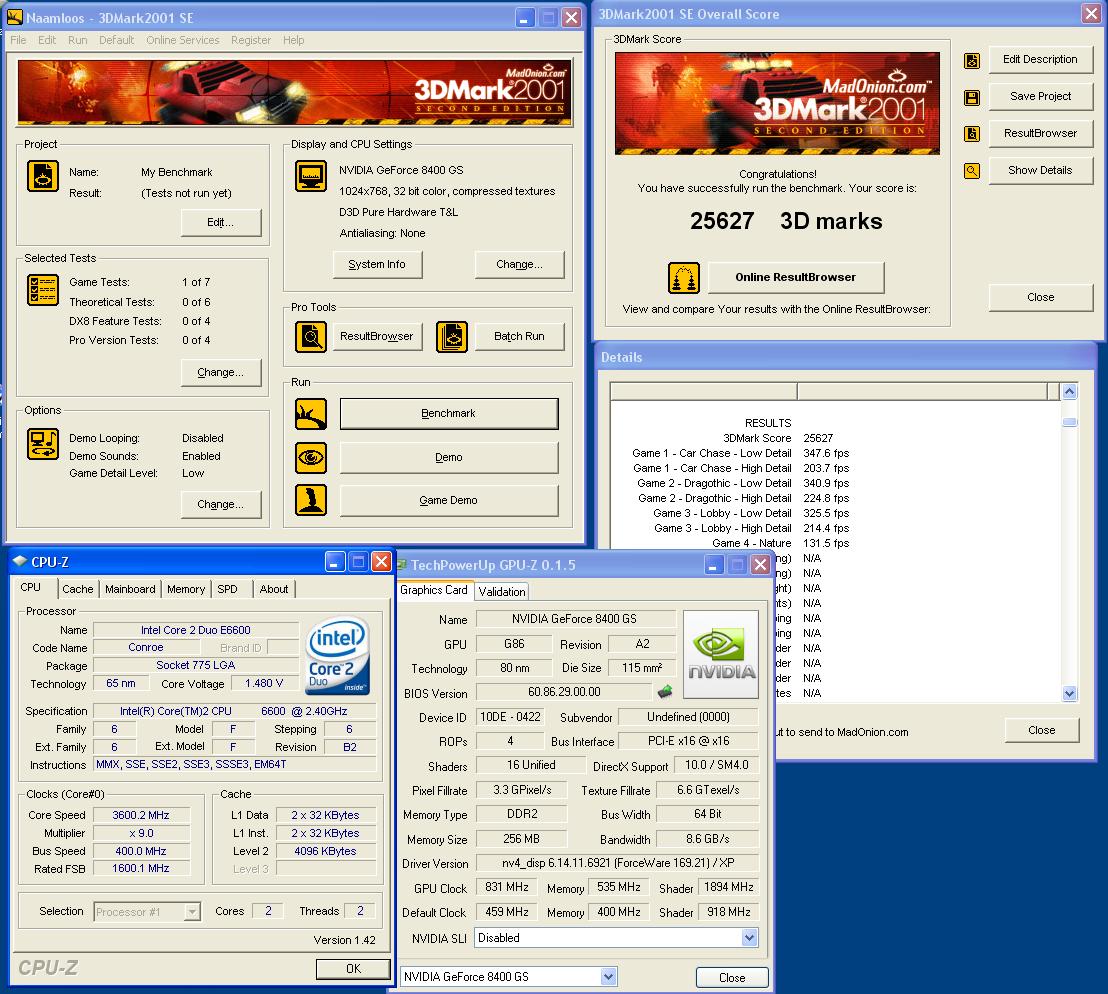This screenshot has height=994, width=1108.
Task: Click Close at bottom of GPU-Z
Action: [x=732, y=978]
